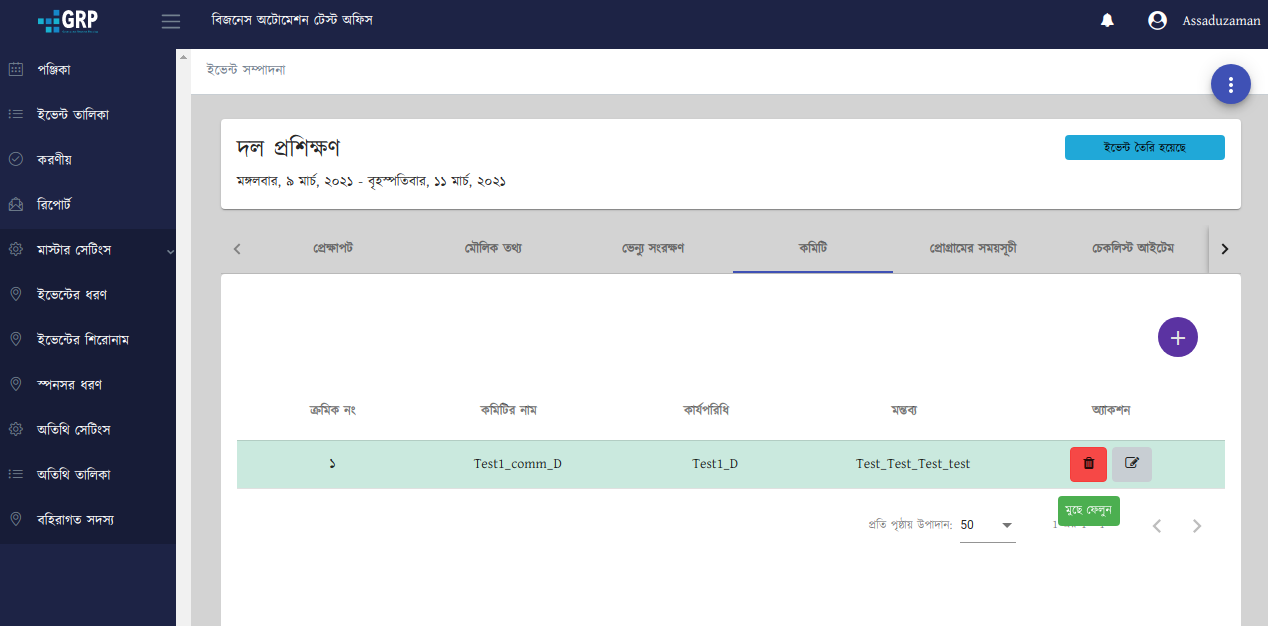Click the pin icon beside ইভেন্টের ধরণ
The height and width of the screenshot is (626, 1268).
coord(16,294)
